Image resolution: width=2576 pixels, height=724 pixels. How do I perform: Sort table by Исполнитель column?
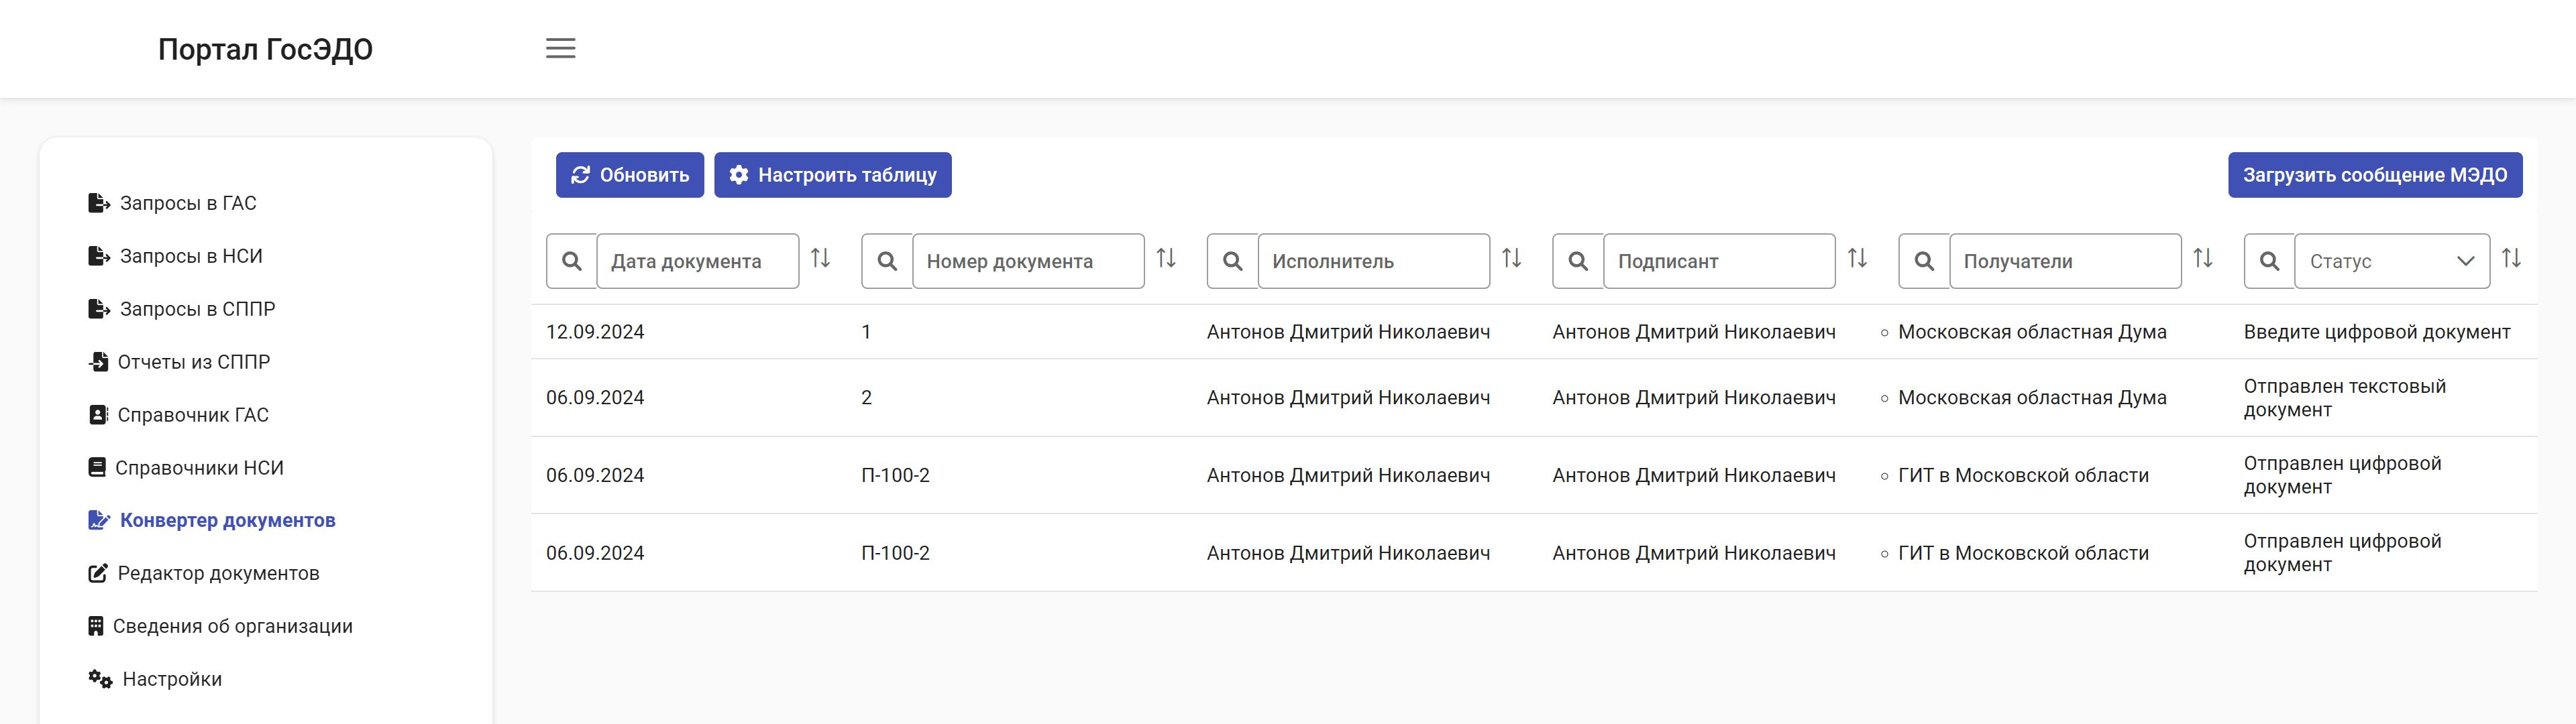click(1511, 259)
